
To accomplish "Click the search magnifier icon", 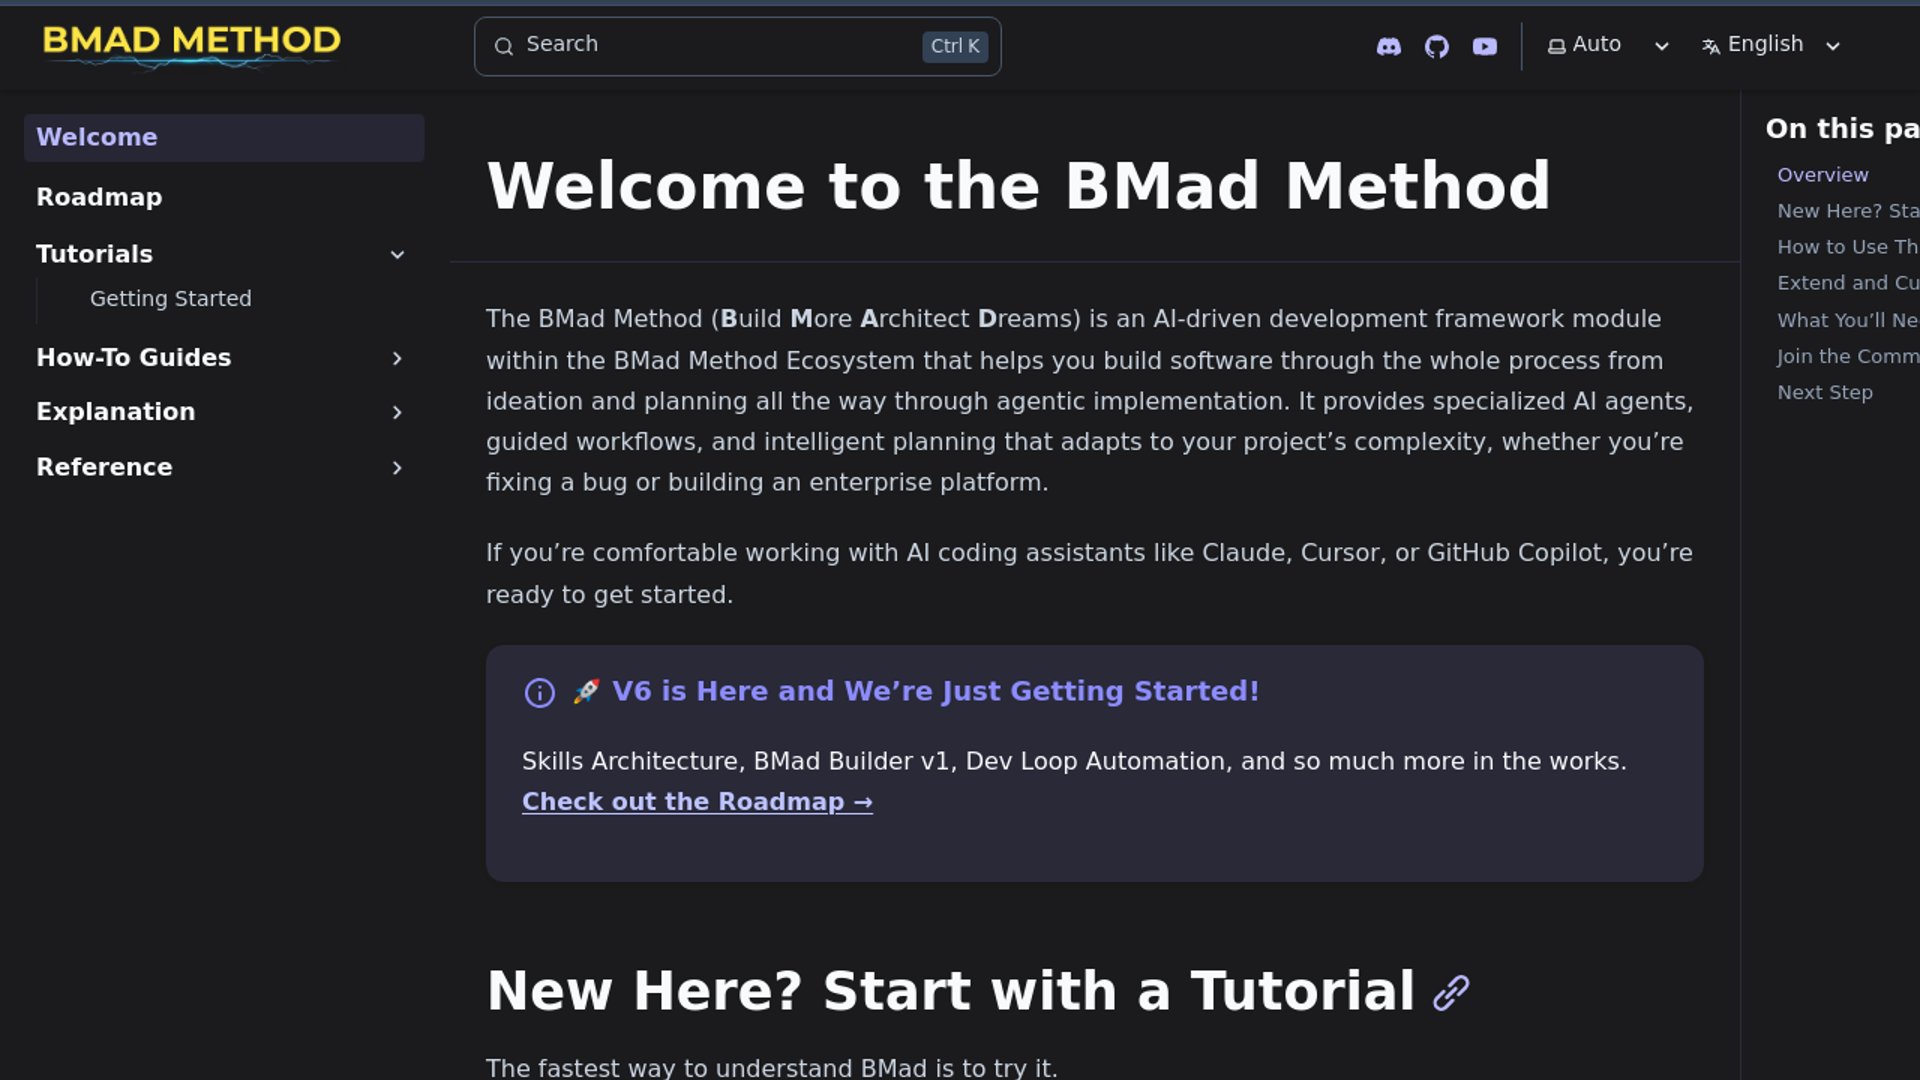I will pyautogui.click(x=504, y=46).
